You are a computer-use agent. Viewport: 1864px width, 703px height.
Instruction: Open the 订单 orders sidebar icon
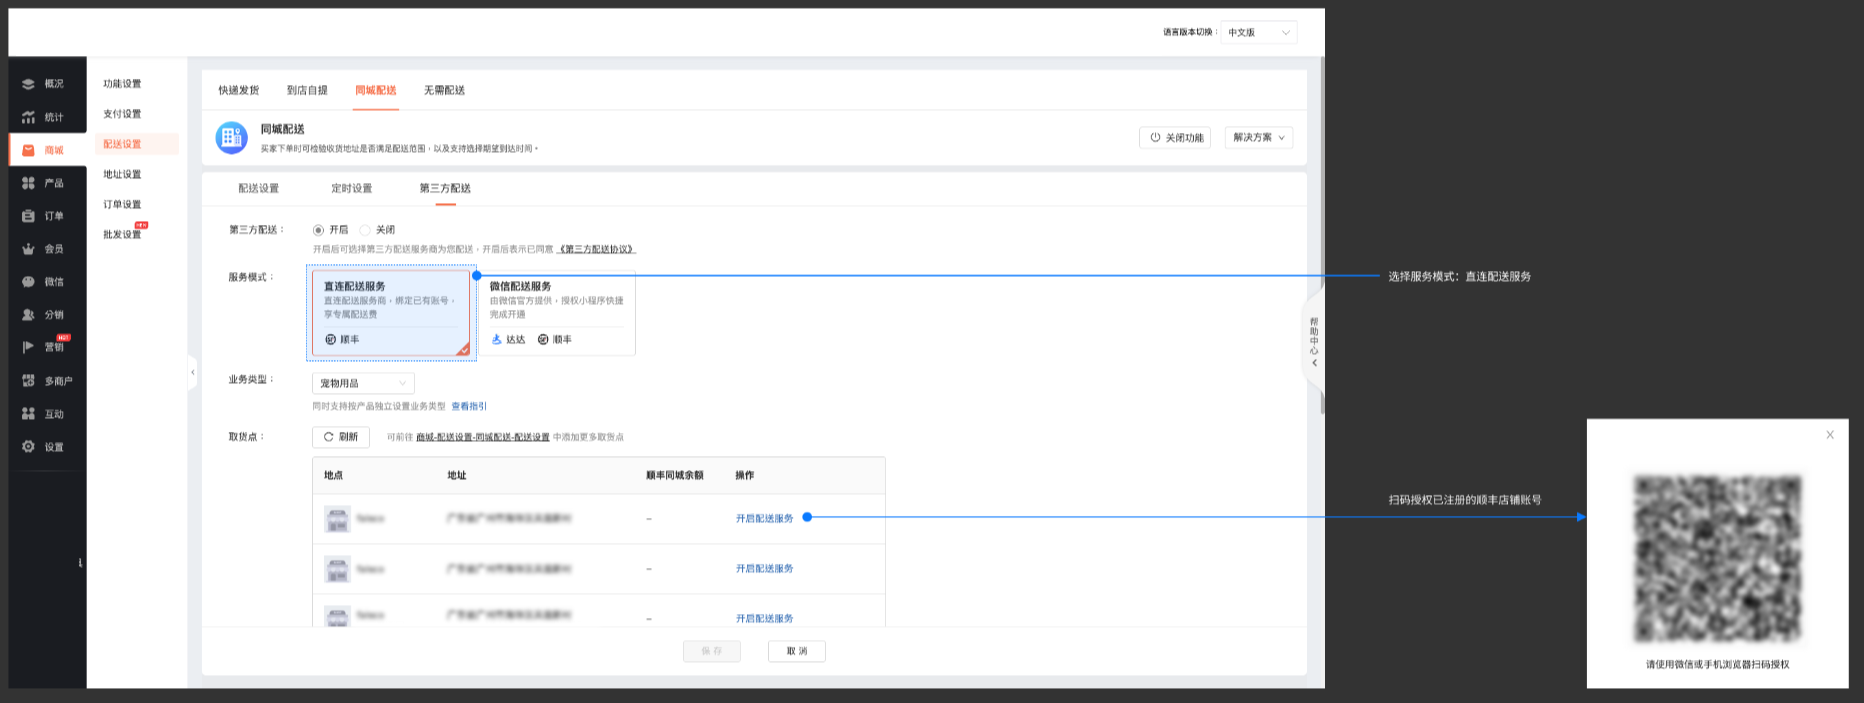click(28, 216)
